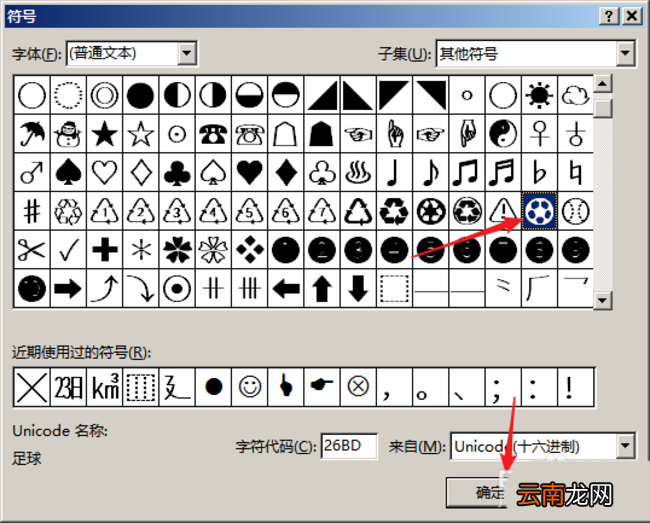Select the left black arrow symbol
650x523 pixels.
286,288
